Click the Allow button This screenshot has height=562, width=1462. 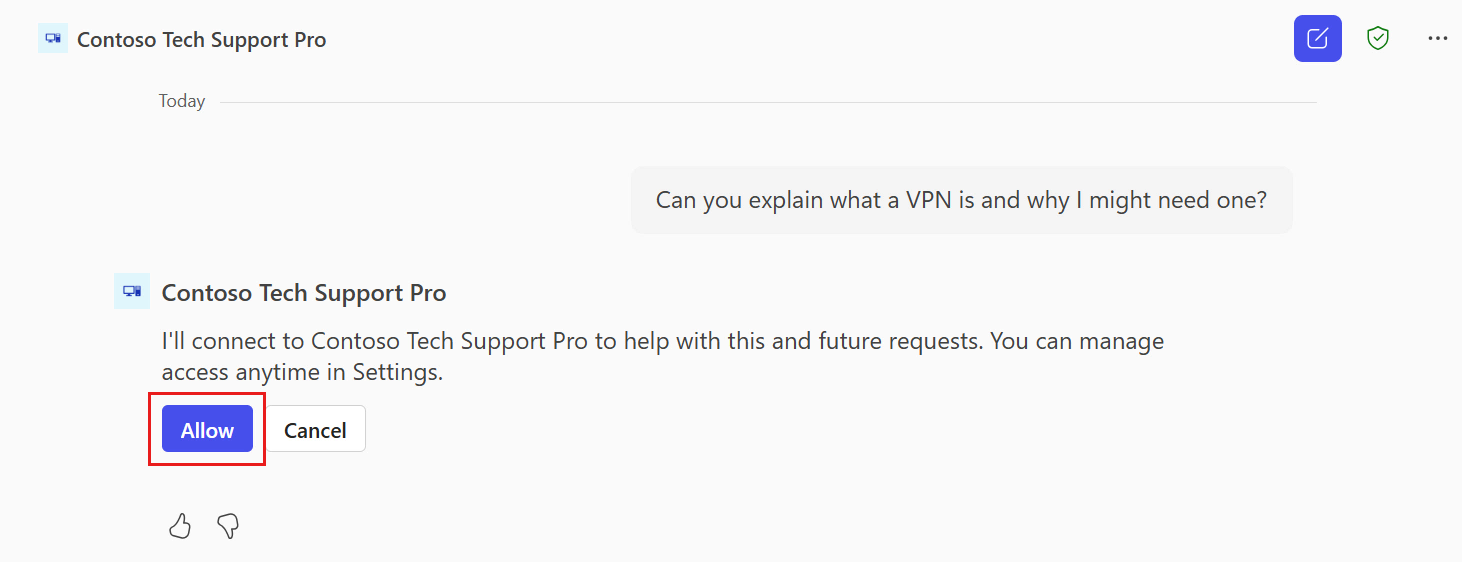pos(207,430)
